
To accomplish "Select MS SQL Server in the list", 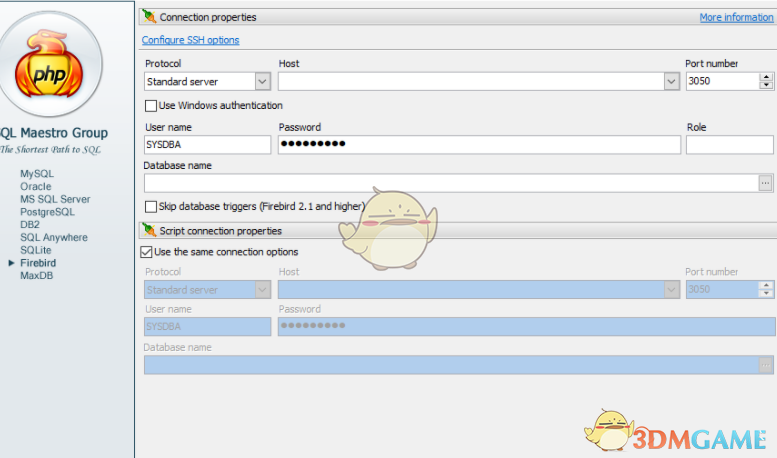I will pos(55,199).
